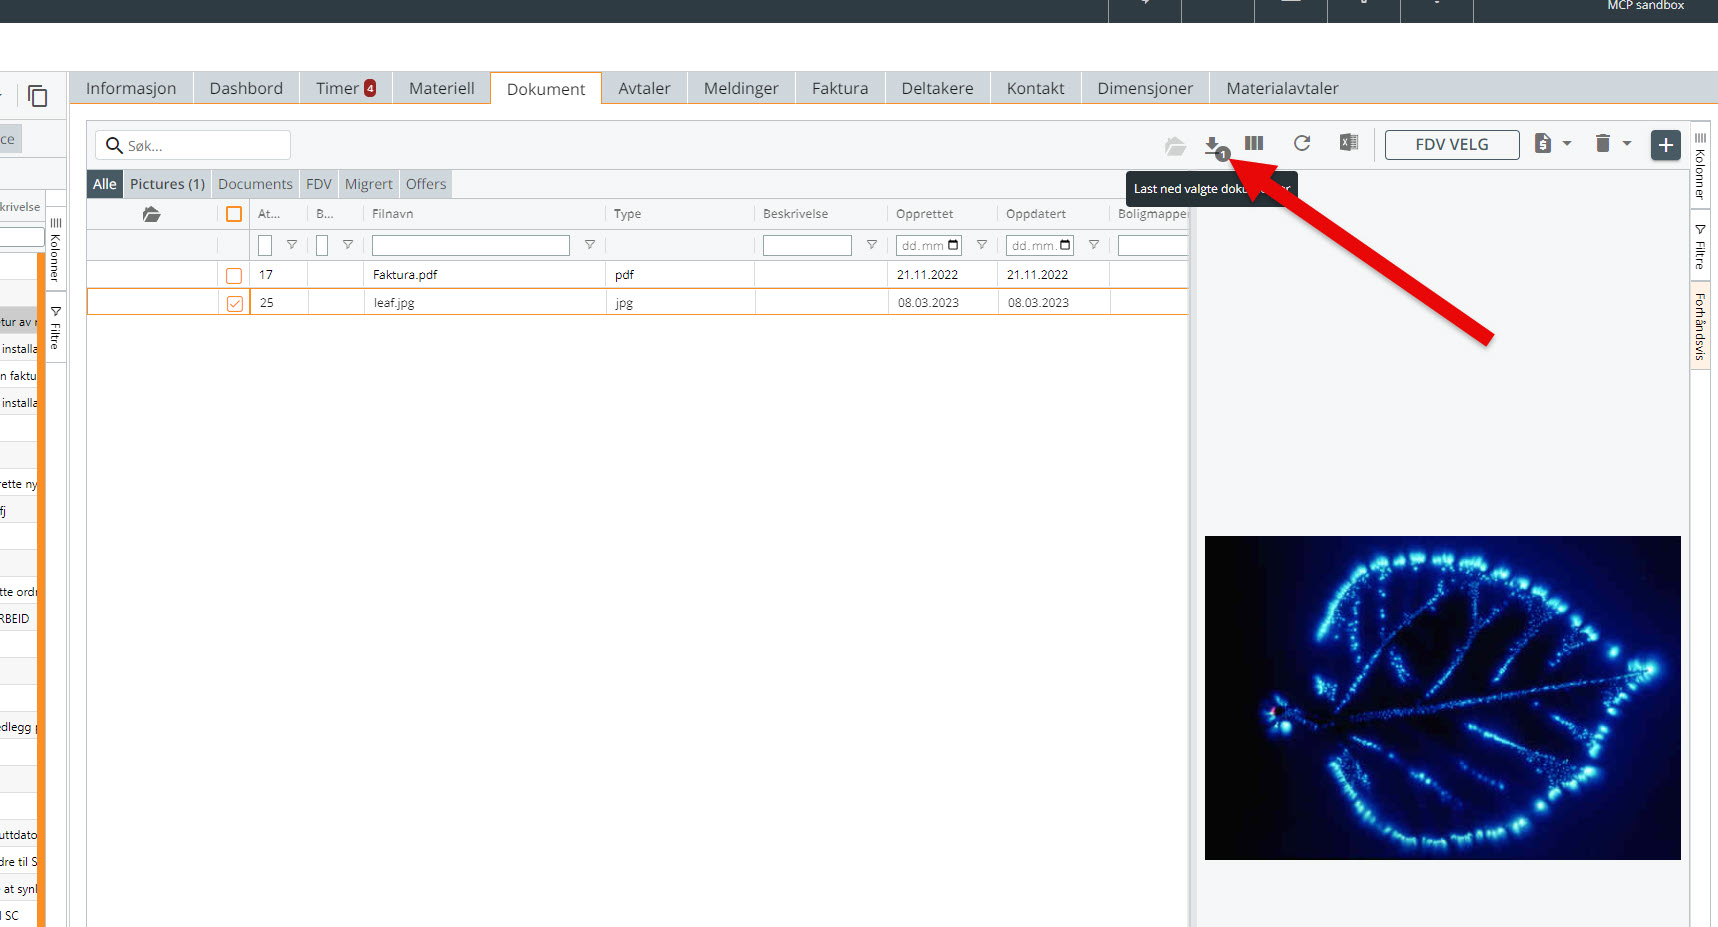Click the leaf image preview
This screenshot has width=1718, height=927.
point(1442,697)
